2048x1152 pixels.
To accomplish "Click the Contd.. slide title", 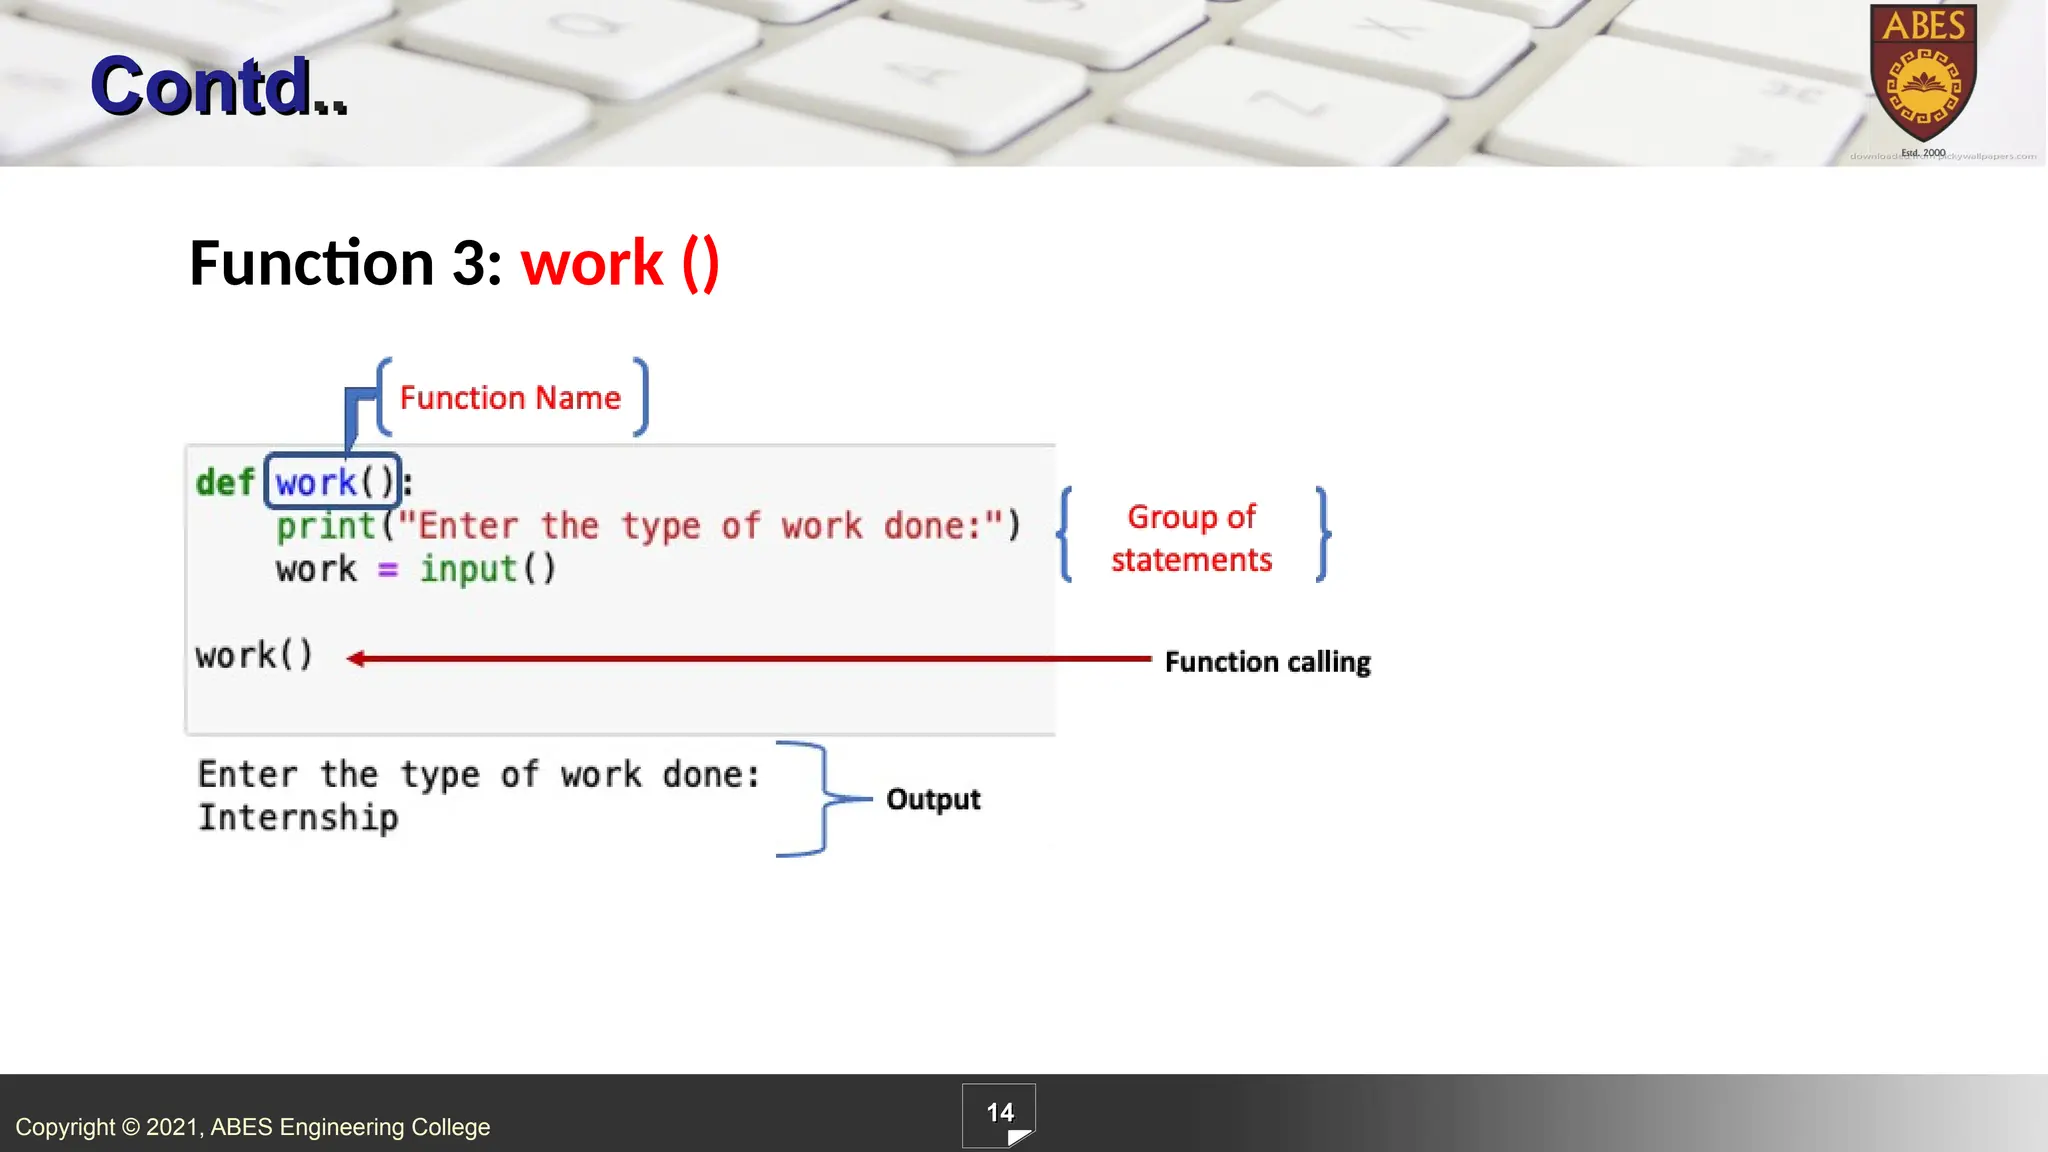I will (x=218, y=86).
